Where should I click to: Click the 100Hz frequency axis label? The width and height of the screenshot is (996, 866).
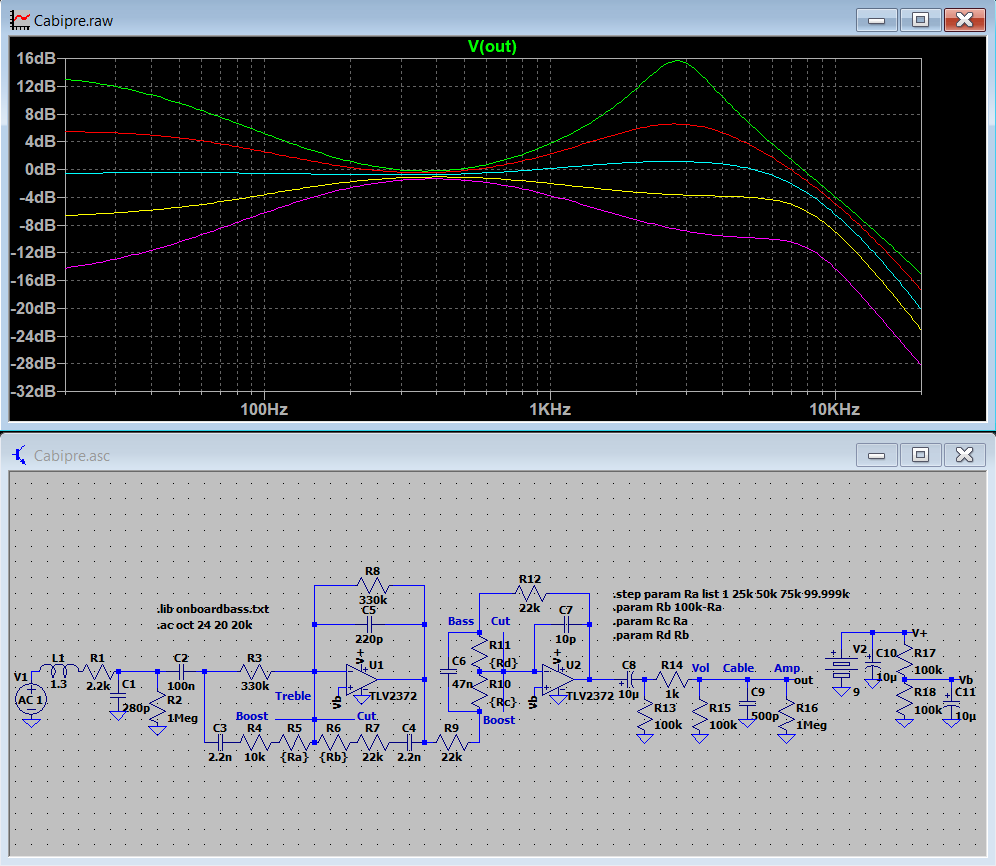click(264, 409)
